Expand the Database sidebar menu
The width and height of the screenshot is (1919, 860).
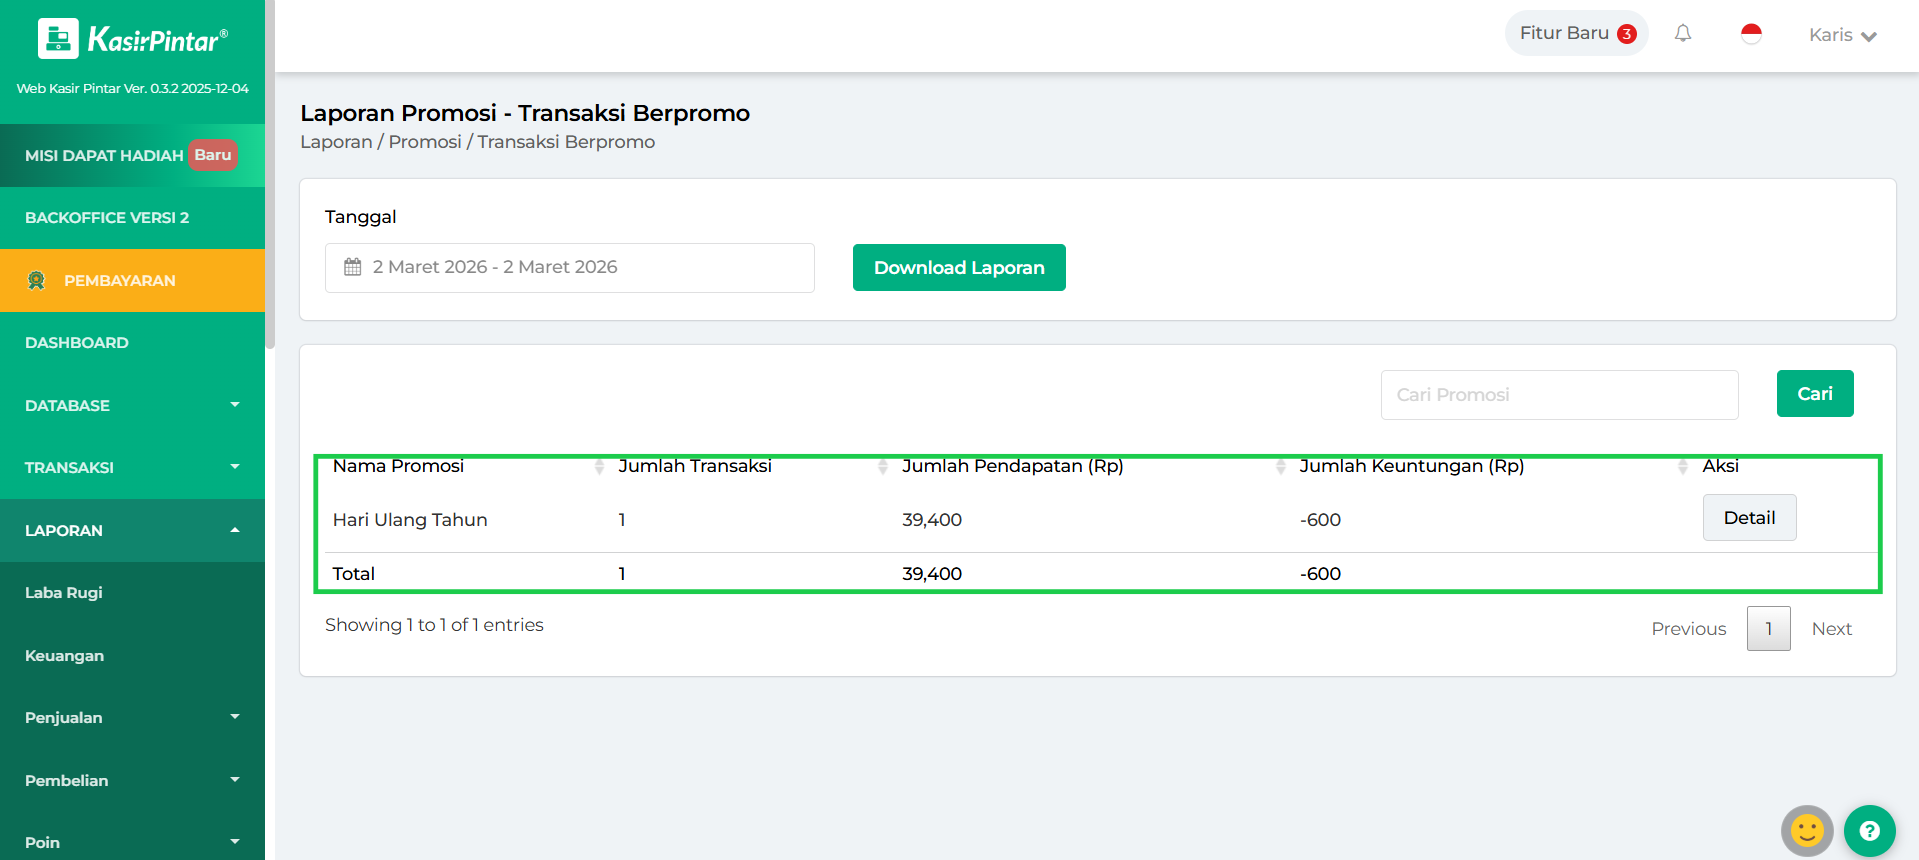[x=132, y=405]
